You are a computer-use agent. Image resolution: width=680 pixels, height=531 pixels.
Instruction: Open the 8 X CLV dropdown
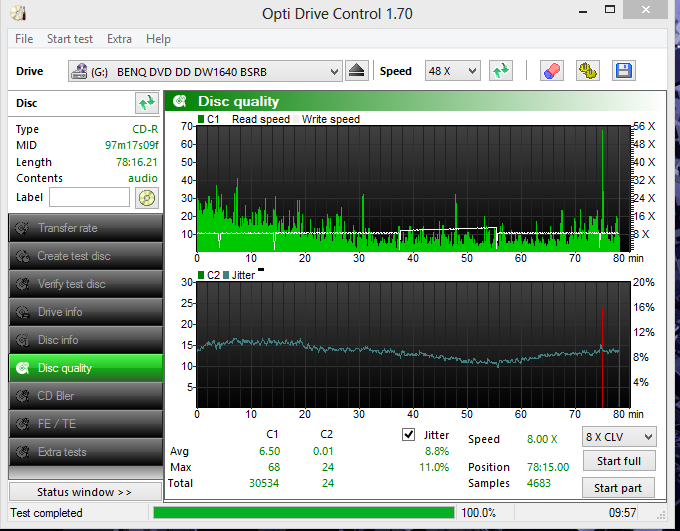[619, 436]
